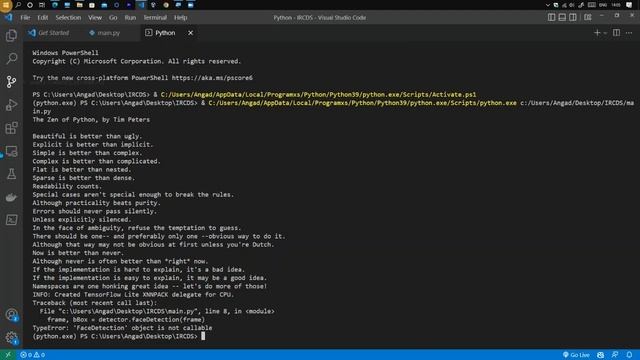Switch to the Get Started tab
640x360 pixels.
(49, 33)
